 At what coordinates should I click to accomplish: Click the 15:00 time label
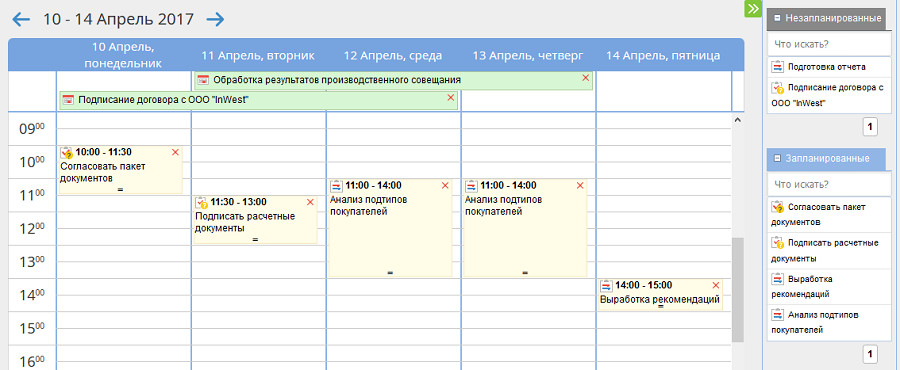(x=32, y=329)
